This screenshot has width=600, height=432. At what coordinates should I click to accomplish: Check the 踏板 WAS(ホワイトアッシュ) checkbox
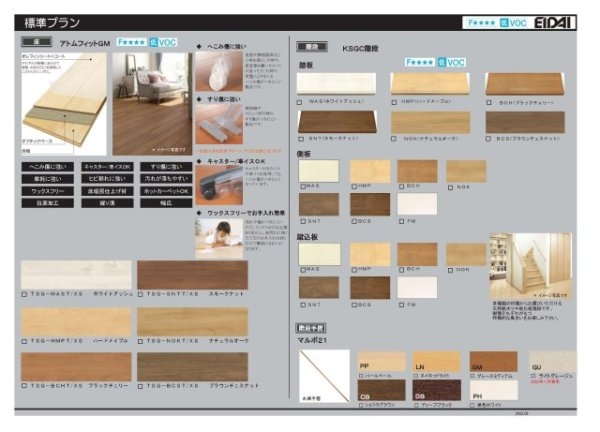(x=300, y=102)
